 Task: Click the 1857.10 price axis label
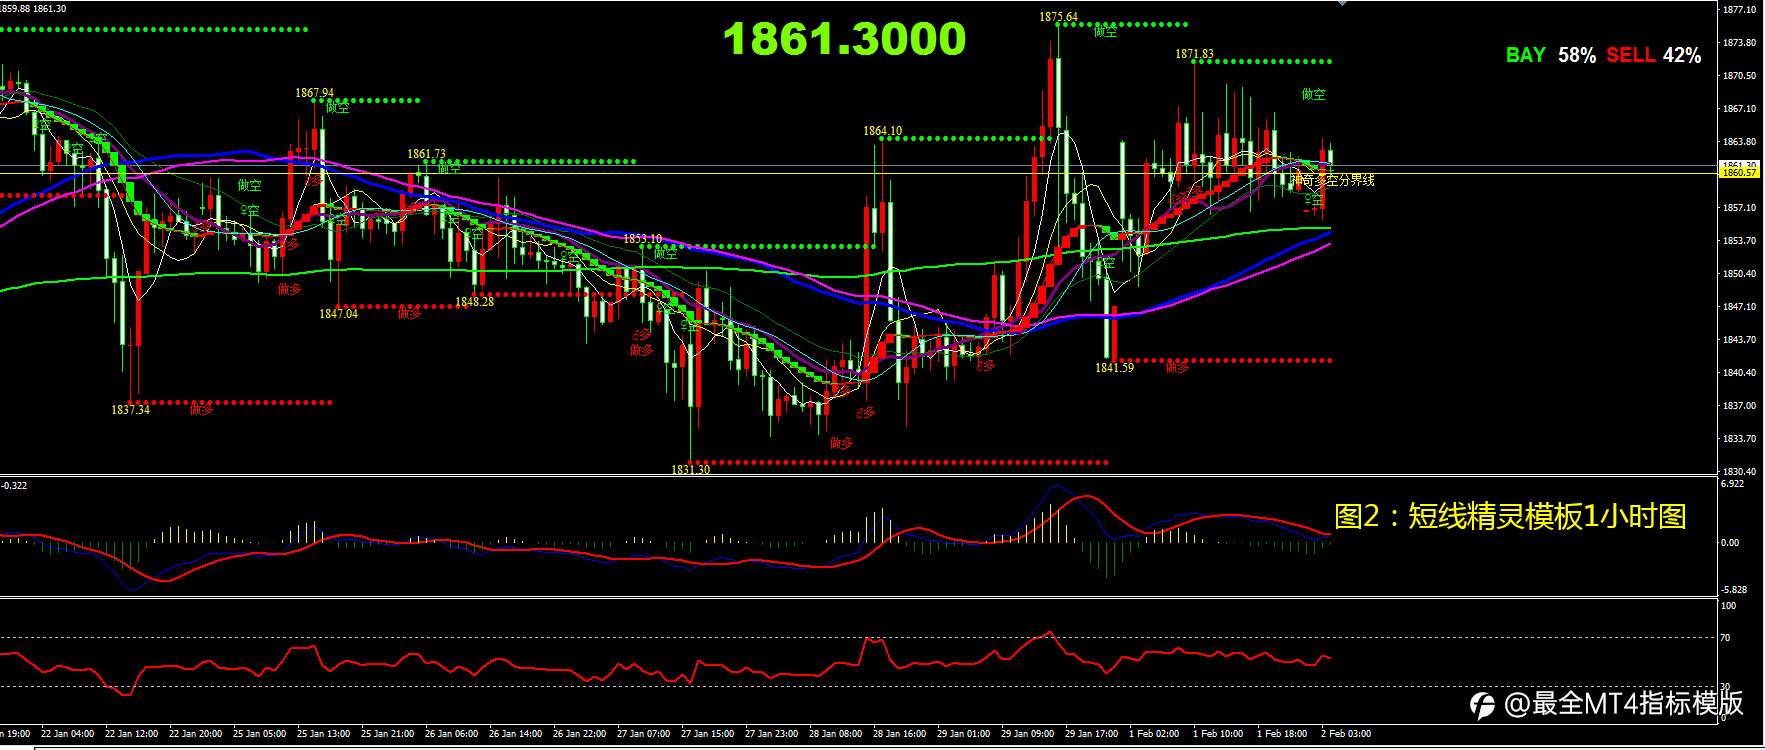pyautogui.click(x=1740, y=208)
